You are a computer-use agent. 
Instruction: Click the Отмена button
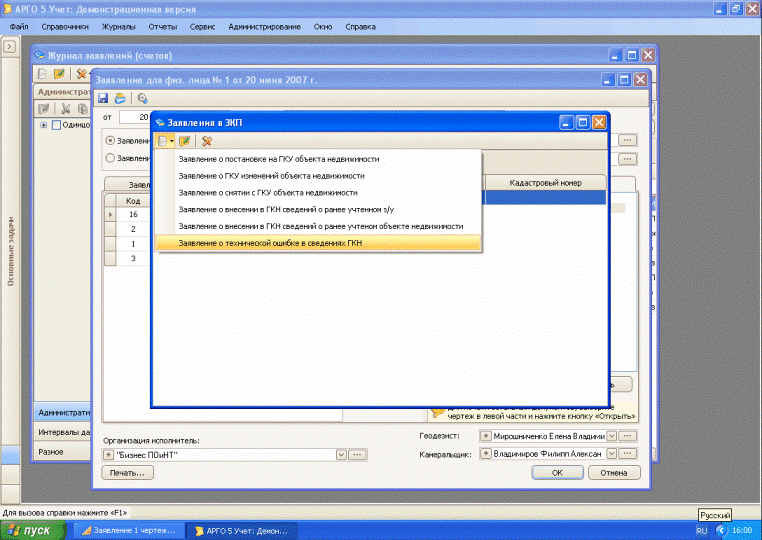click(614, 472)
